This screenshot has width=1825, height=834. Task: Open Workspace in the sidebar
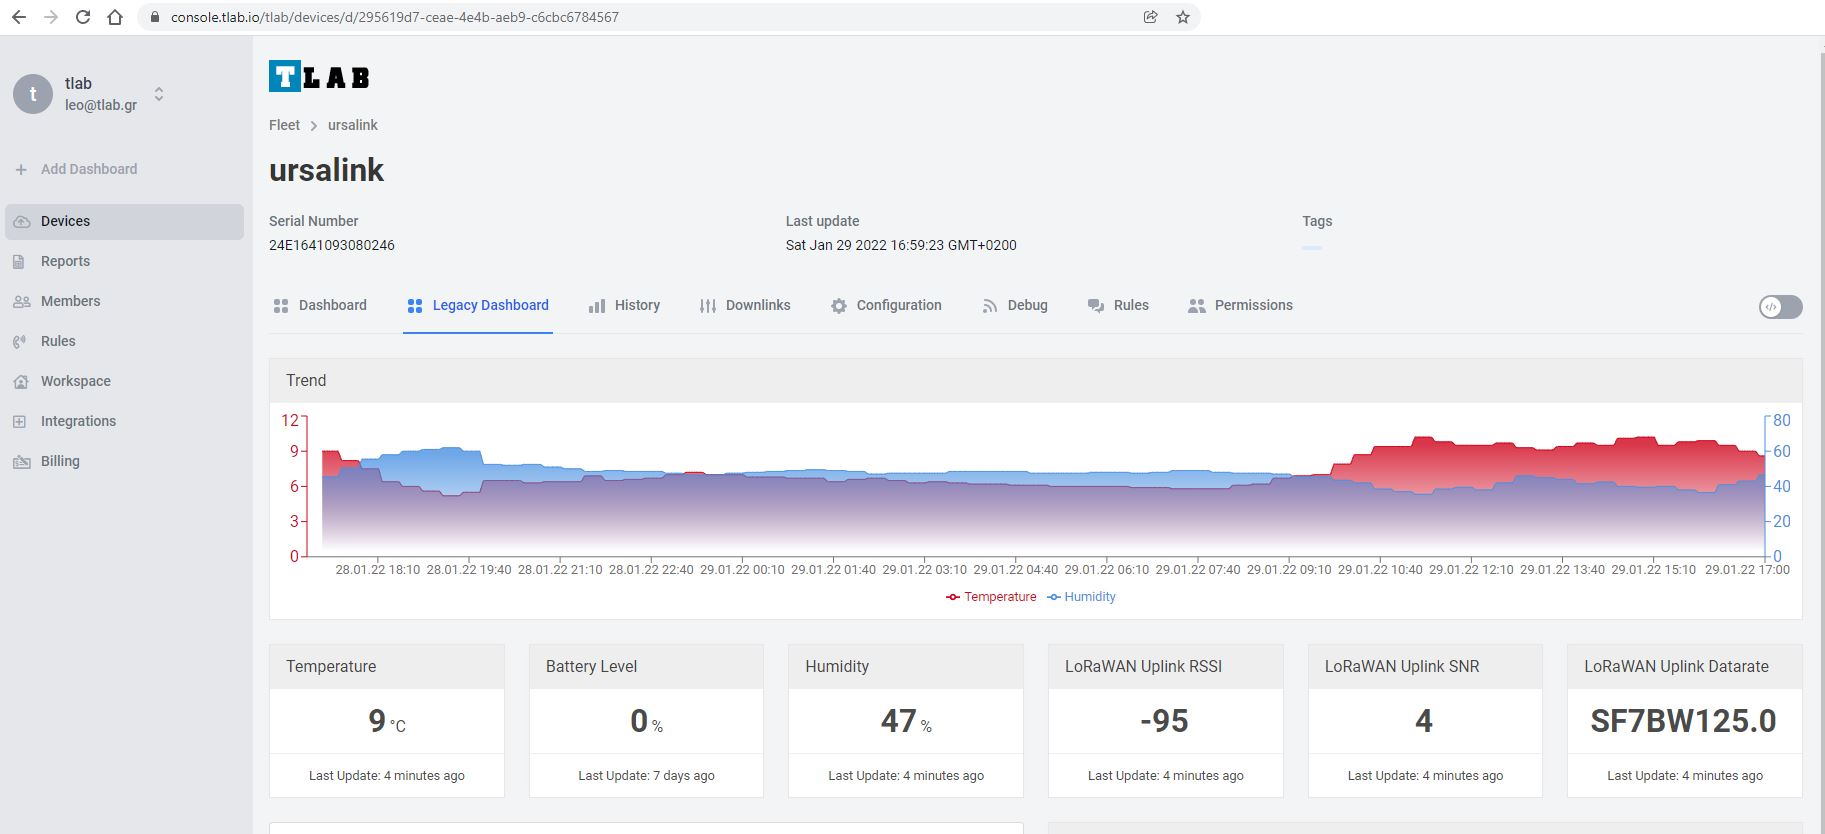pos(124,381)
